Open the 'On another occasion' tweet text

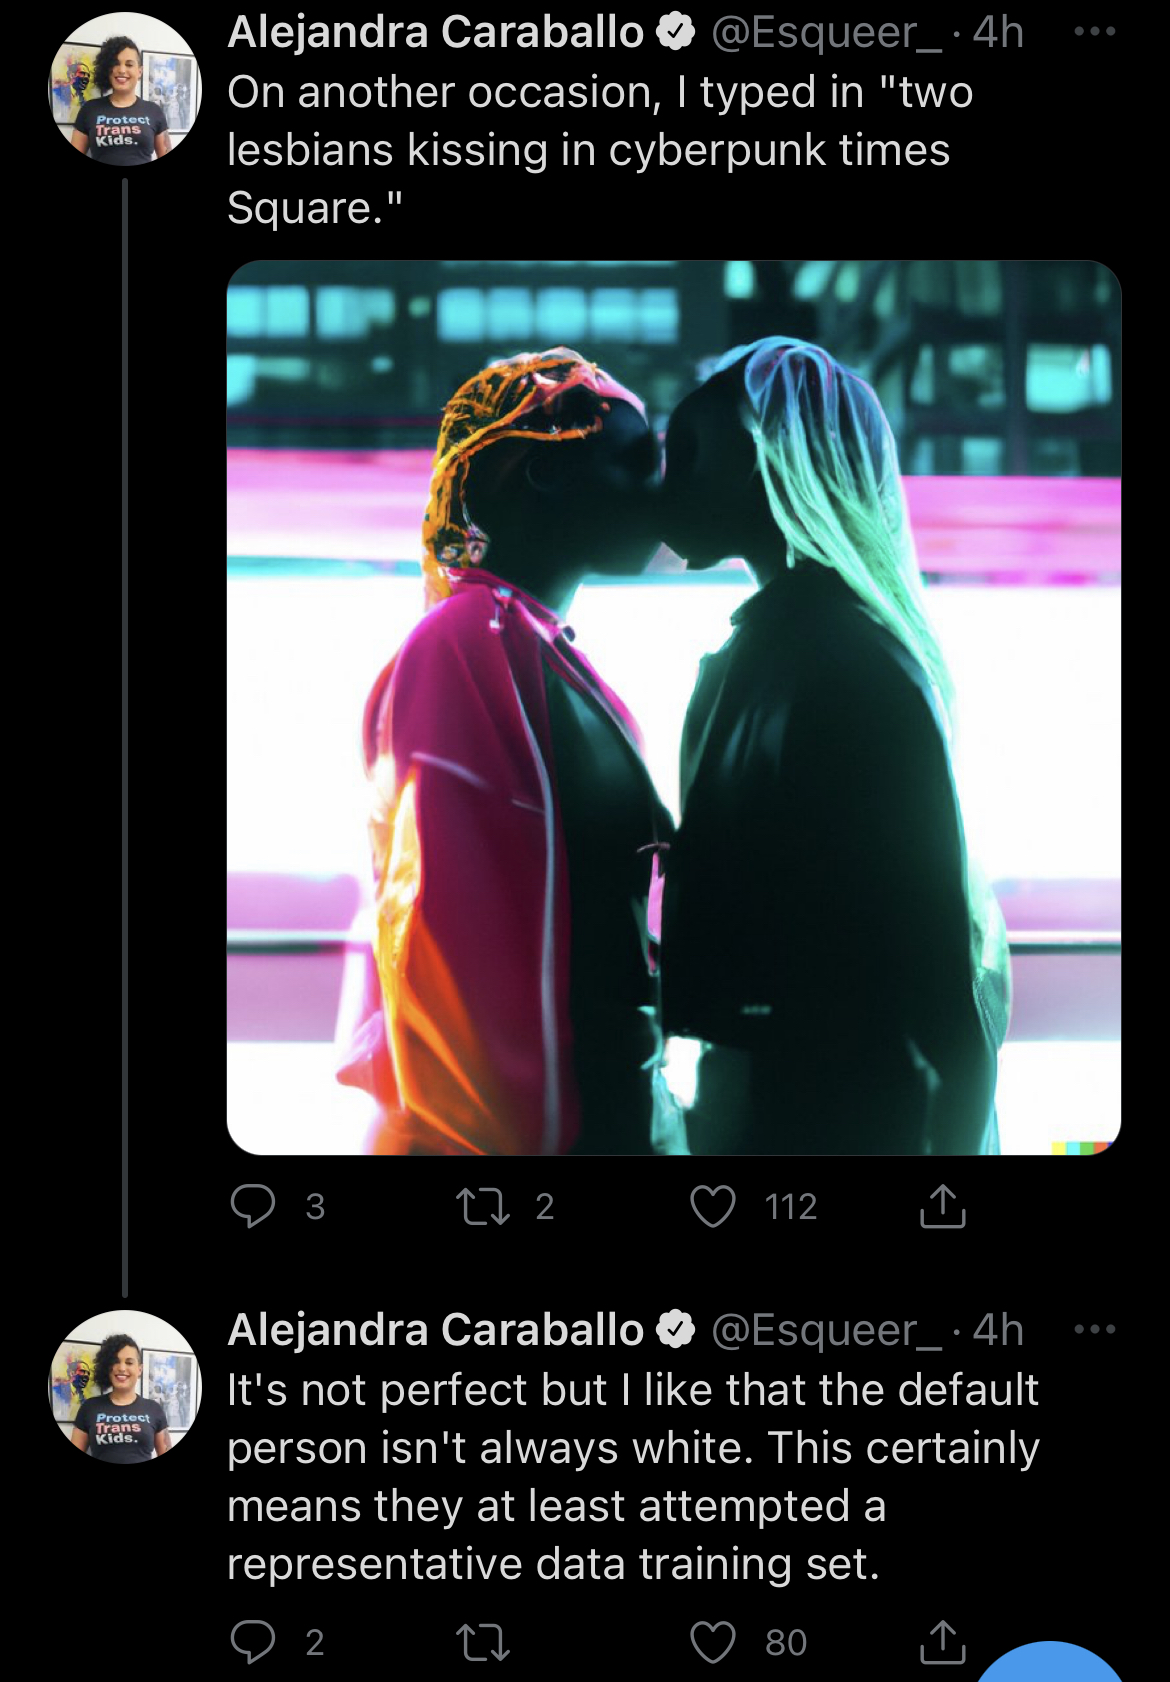pyautogui.click(x=600, y=150)
